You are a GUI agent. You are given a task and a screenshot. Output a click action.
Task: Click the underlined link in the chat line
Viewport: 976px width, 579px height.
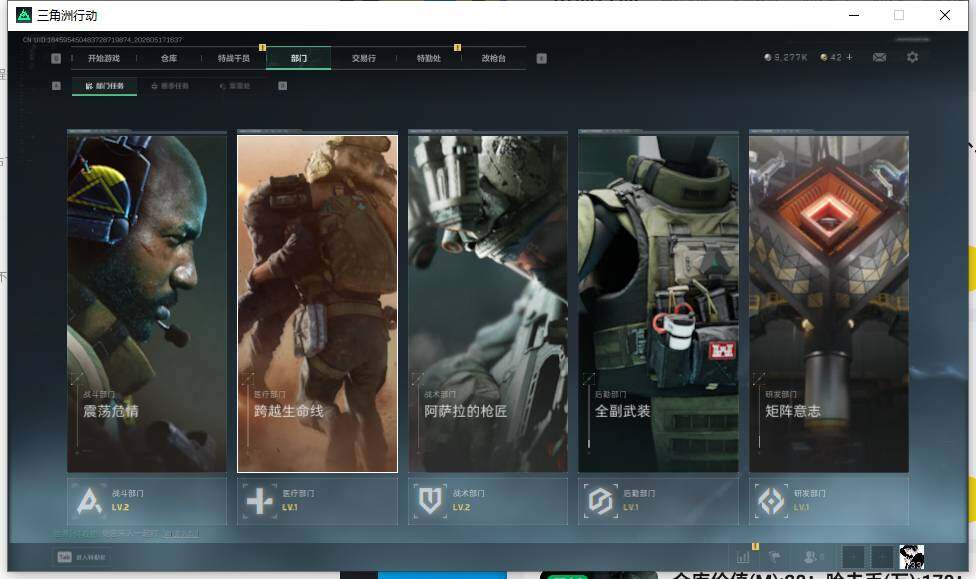(181, 534)
